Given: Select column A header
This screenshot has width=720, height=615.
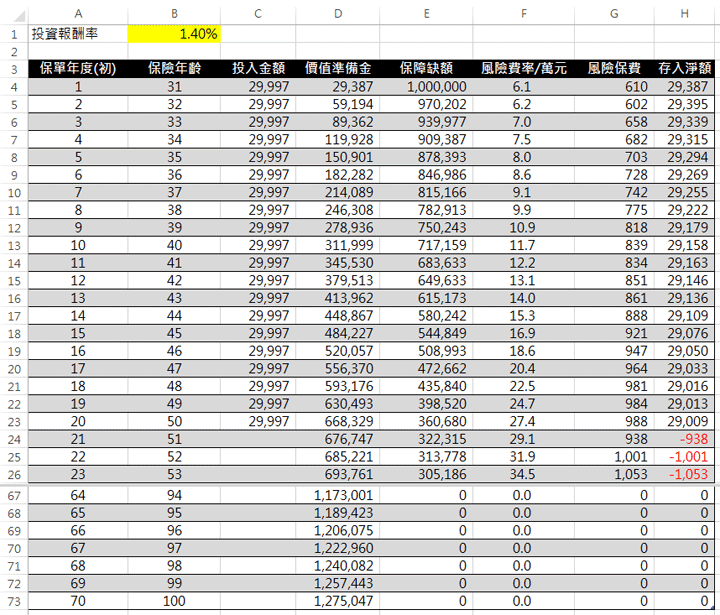Looking at the screenshot, I should tap(78, 14).
